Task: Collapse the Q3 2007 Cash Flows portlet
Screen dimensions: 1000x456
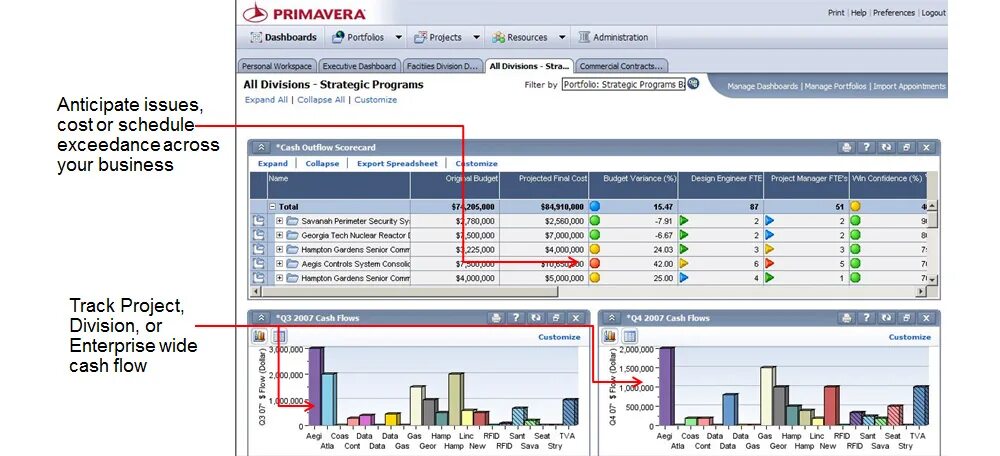Action: [261, 318]
